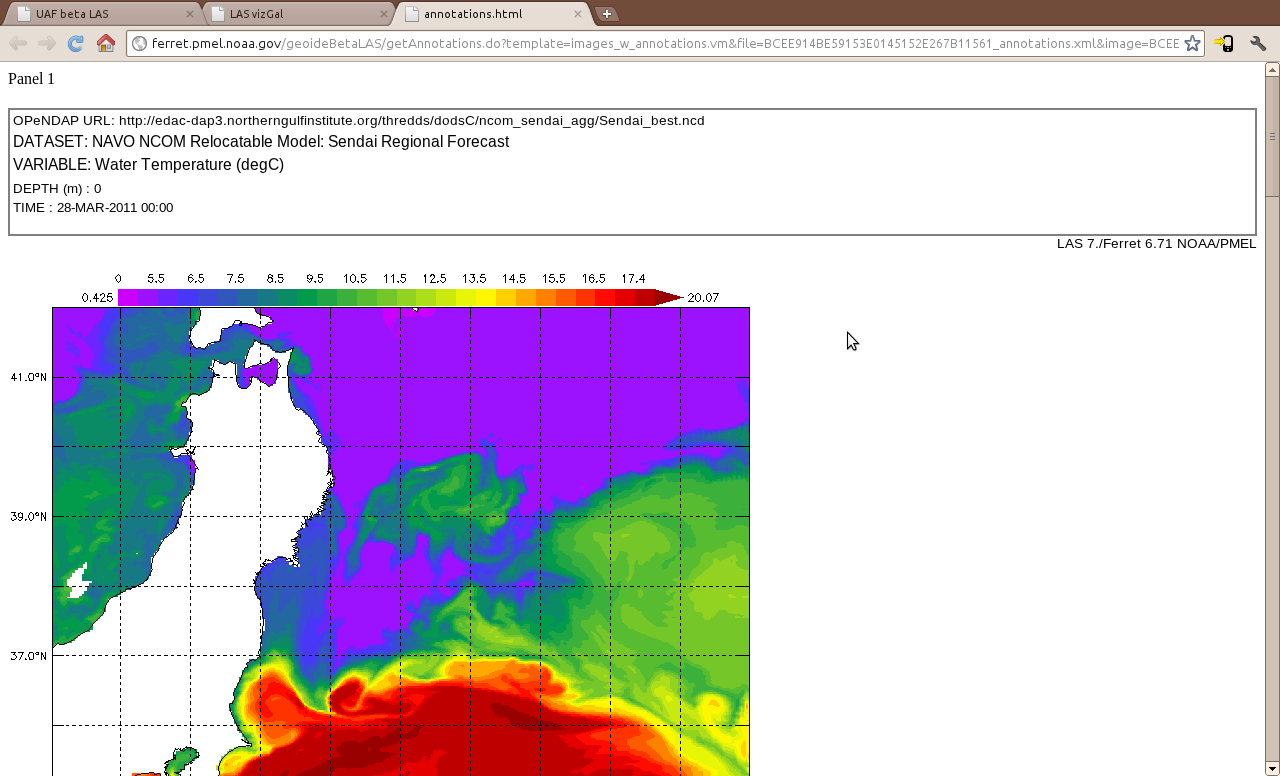Close the annotations.html tab
The image size is (1280, 776).
pyautogui.click(x=577, y=14)
